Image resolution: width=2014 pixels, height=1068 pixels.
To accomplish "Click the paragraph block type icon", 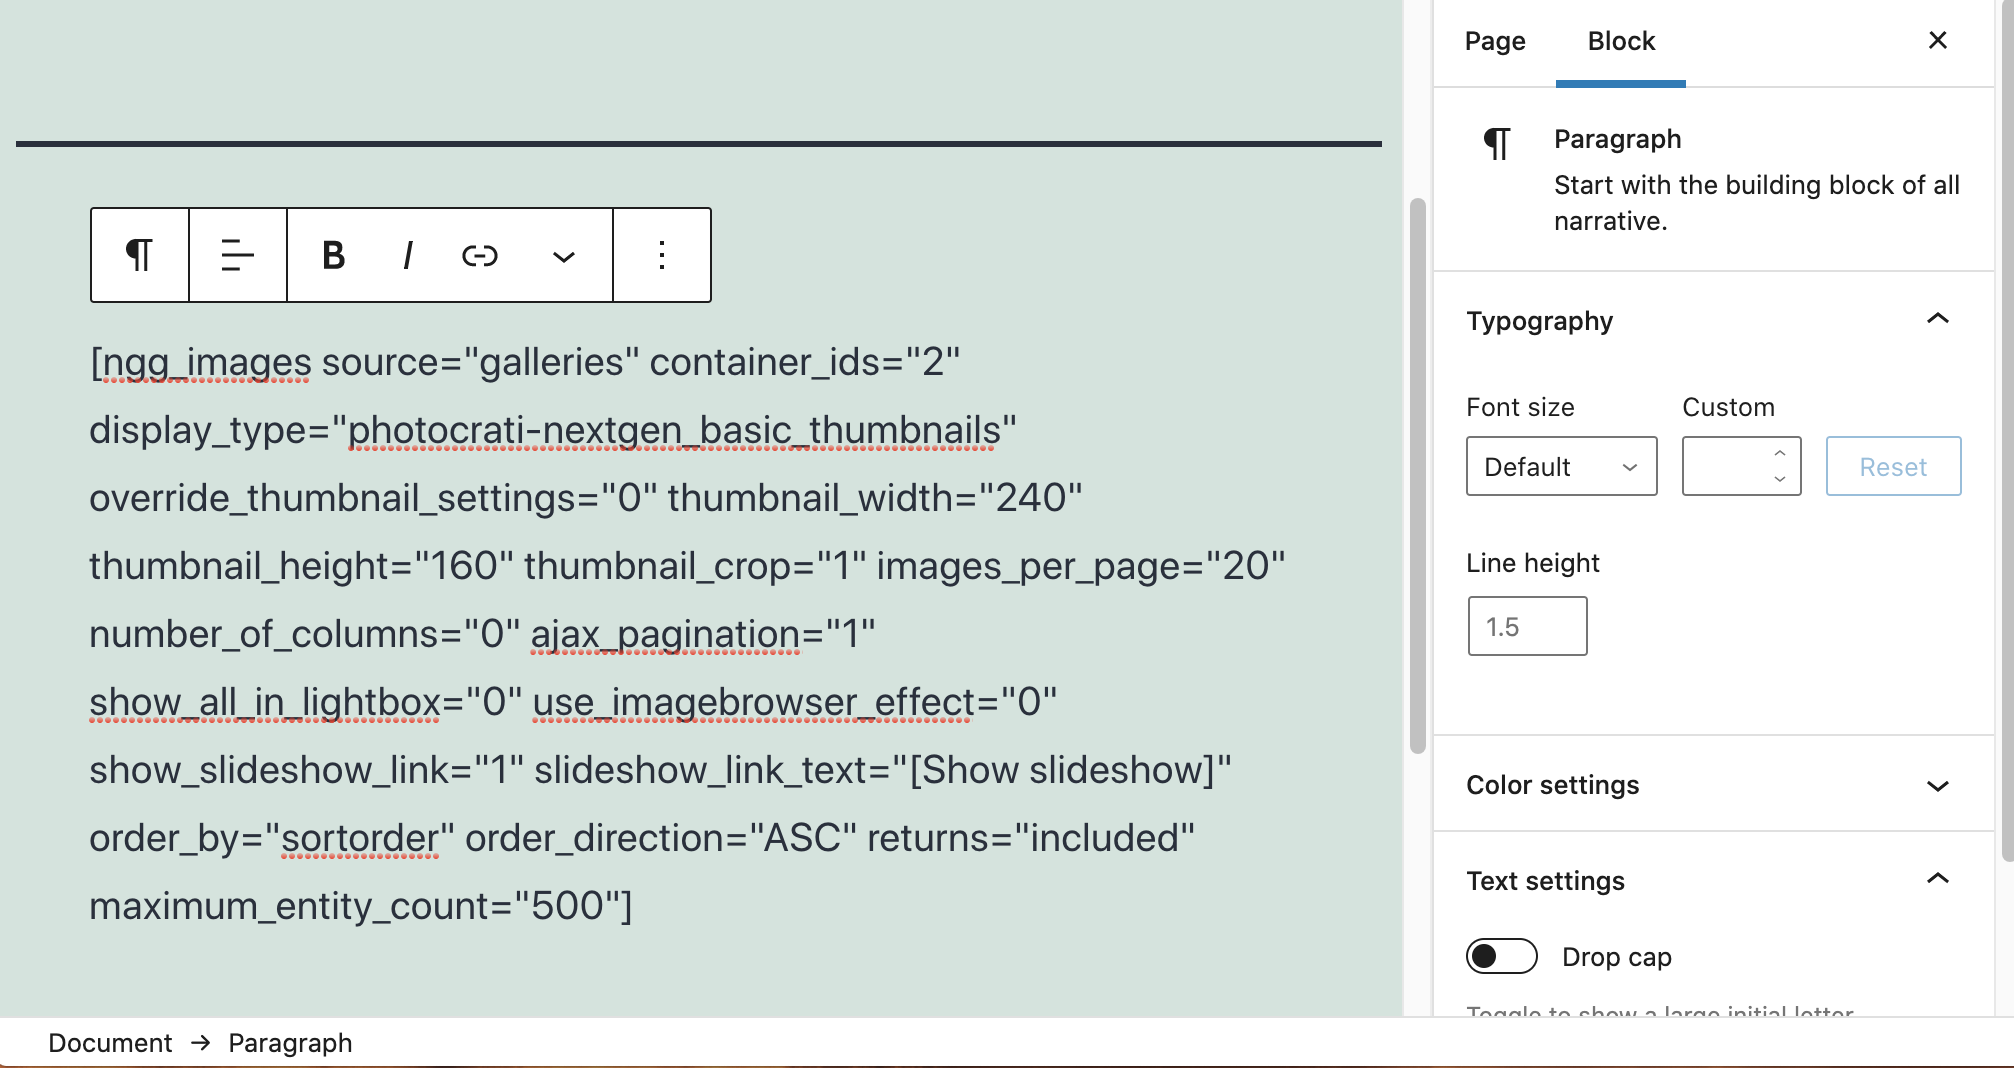I will pos(138,255).
